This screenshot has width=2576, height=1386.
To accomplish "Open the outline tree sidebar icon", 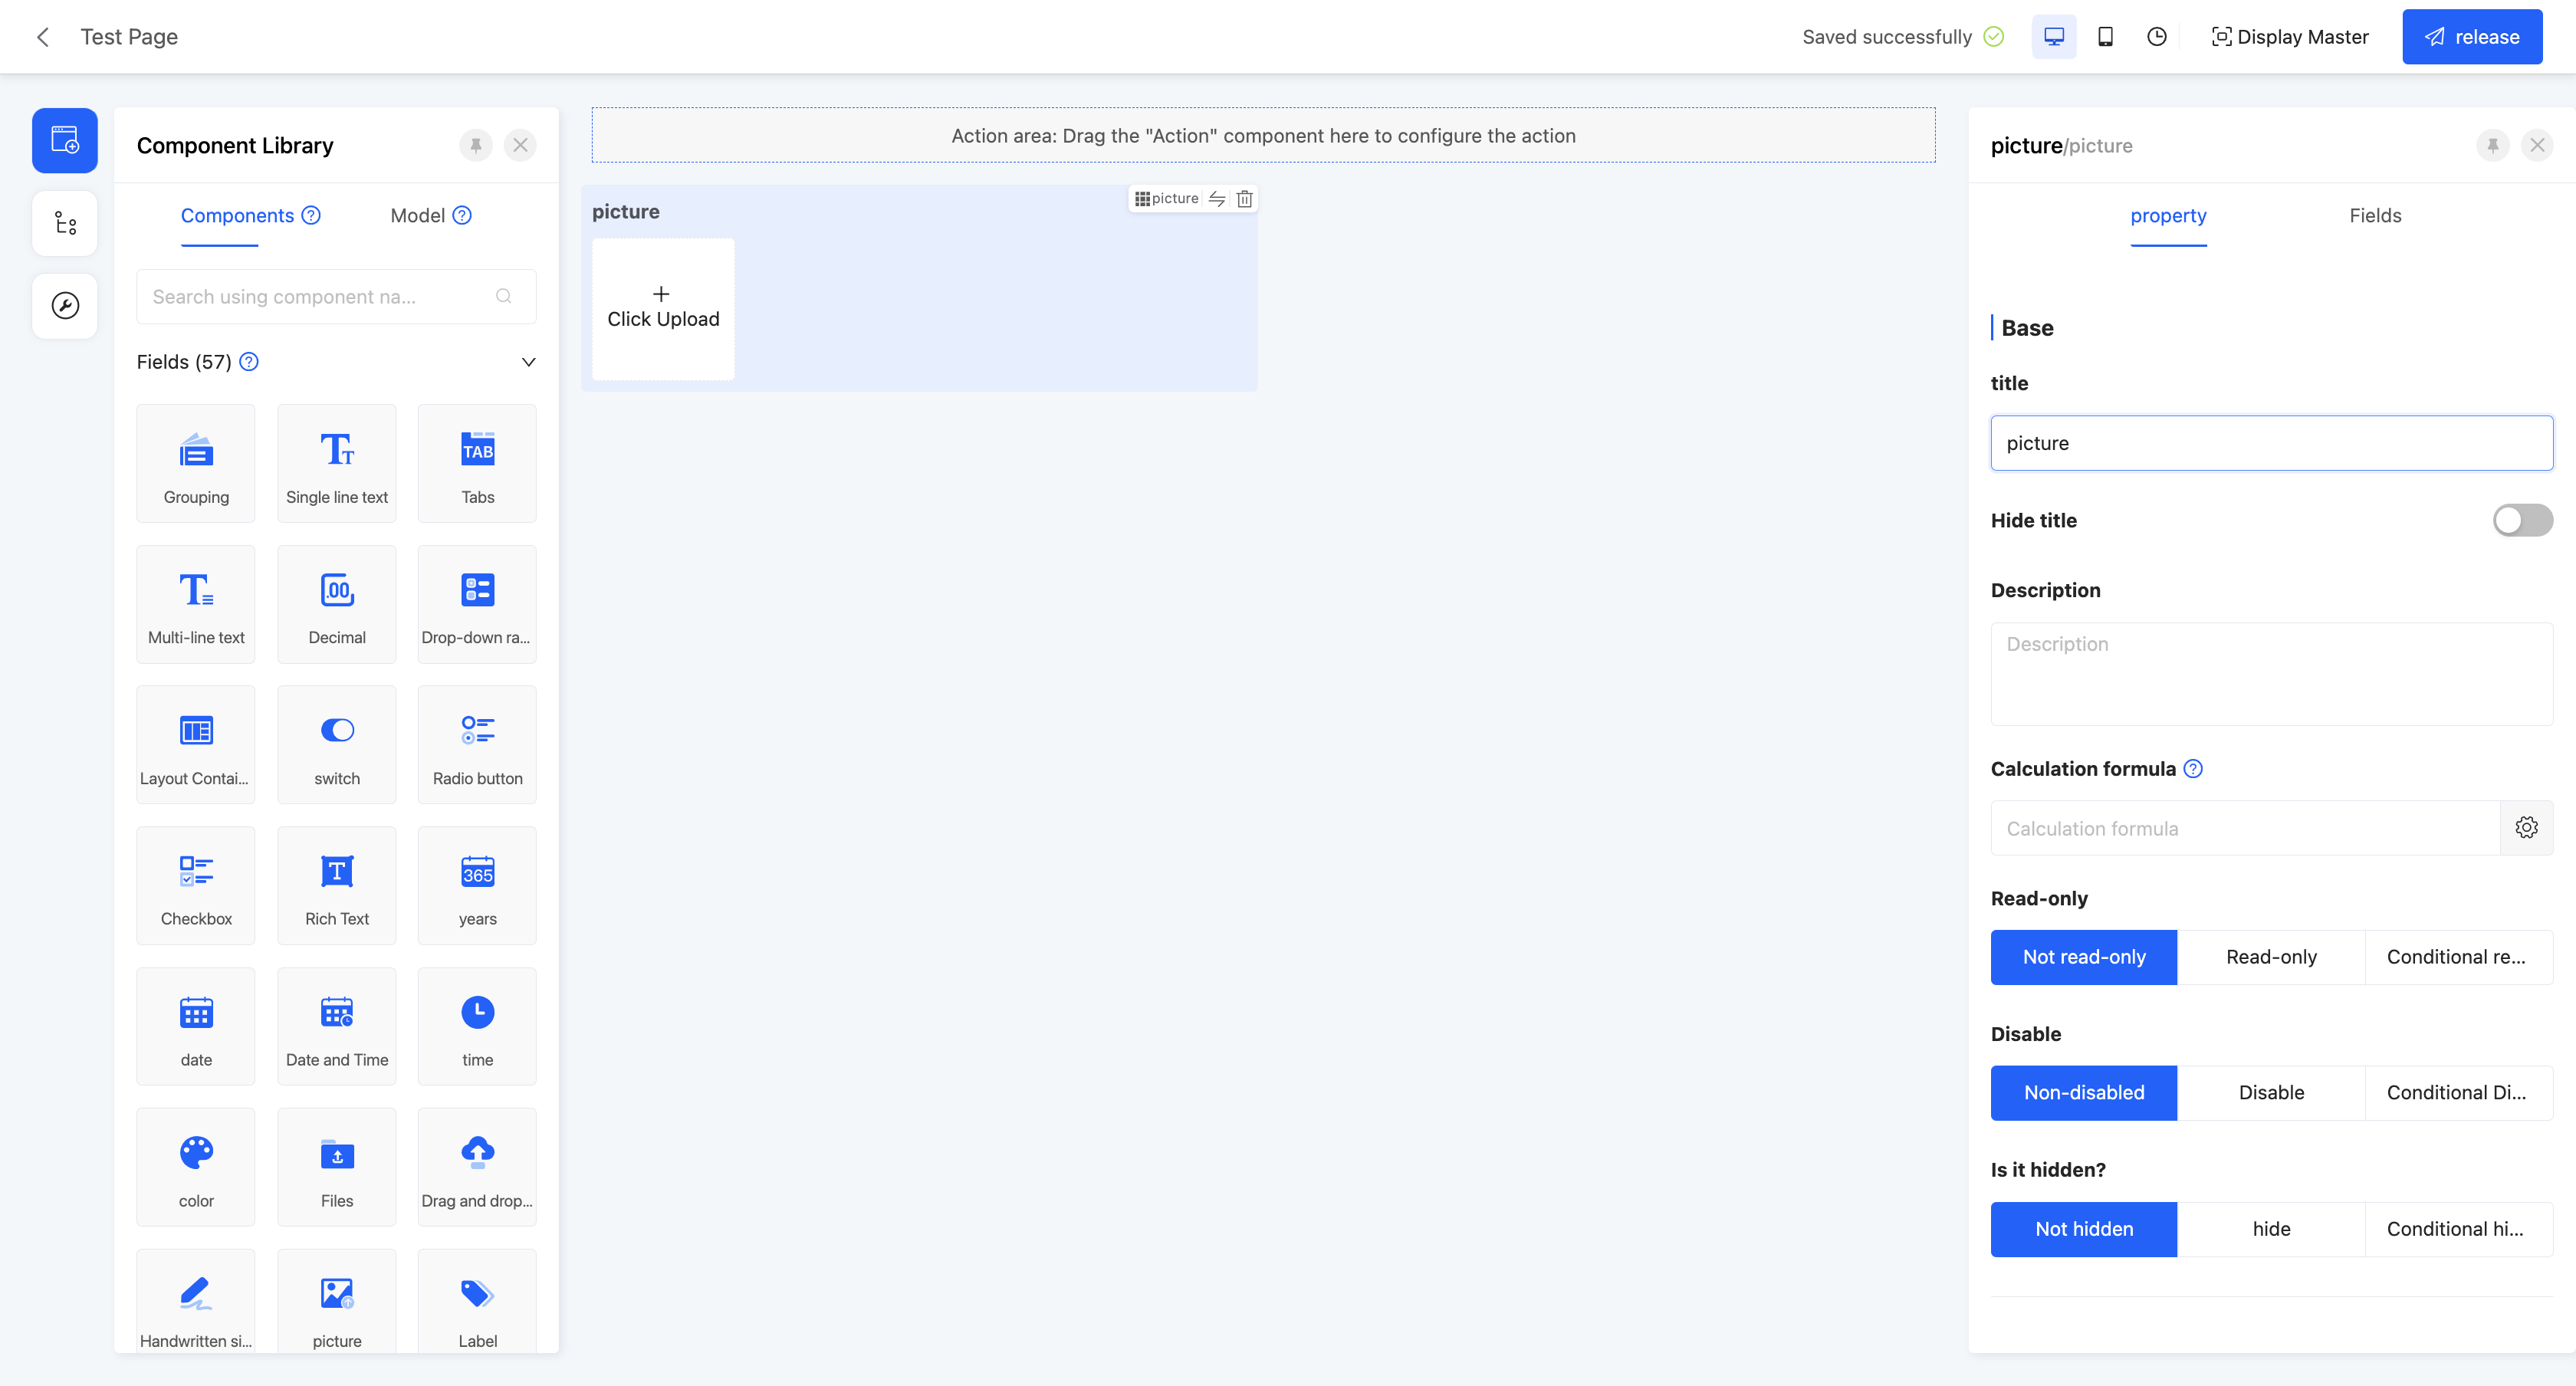I will point(65,223).
